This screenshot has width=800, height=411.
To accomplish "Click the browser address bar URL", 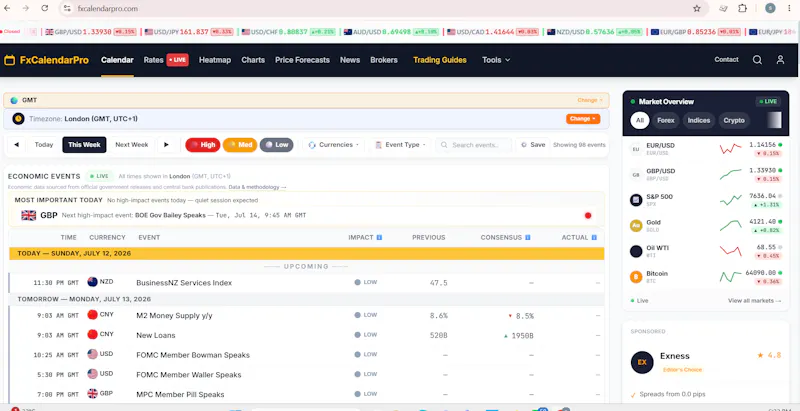I will [x=108, y=9].
